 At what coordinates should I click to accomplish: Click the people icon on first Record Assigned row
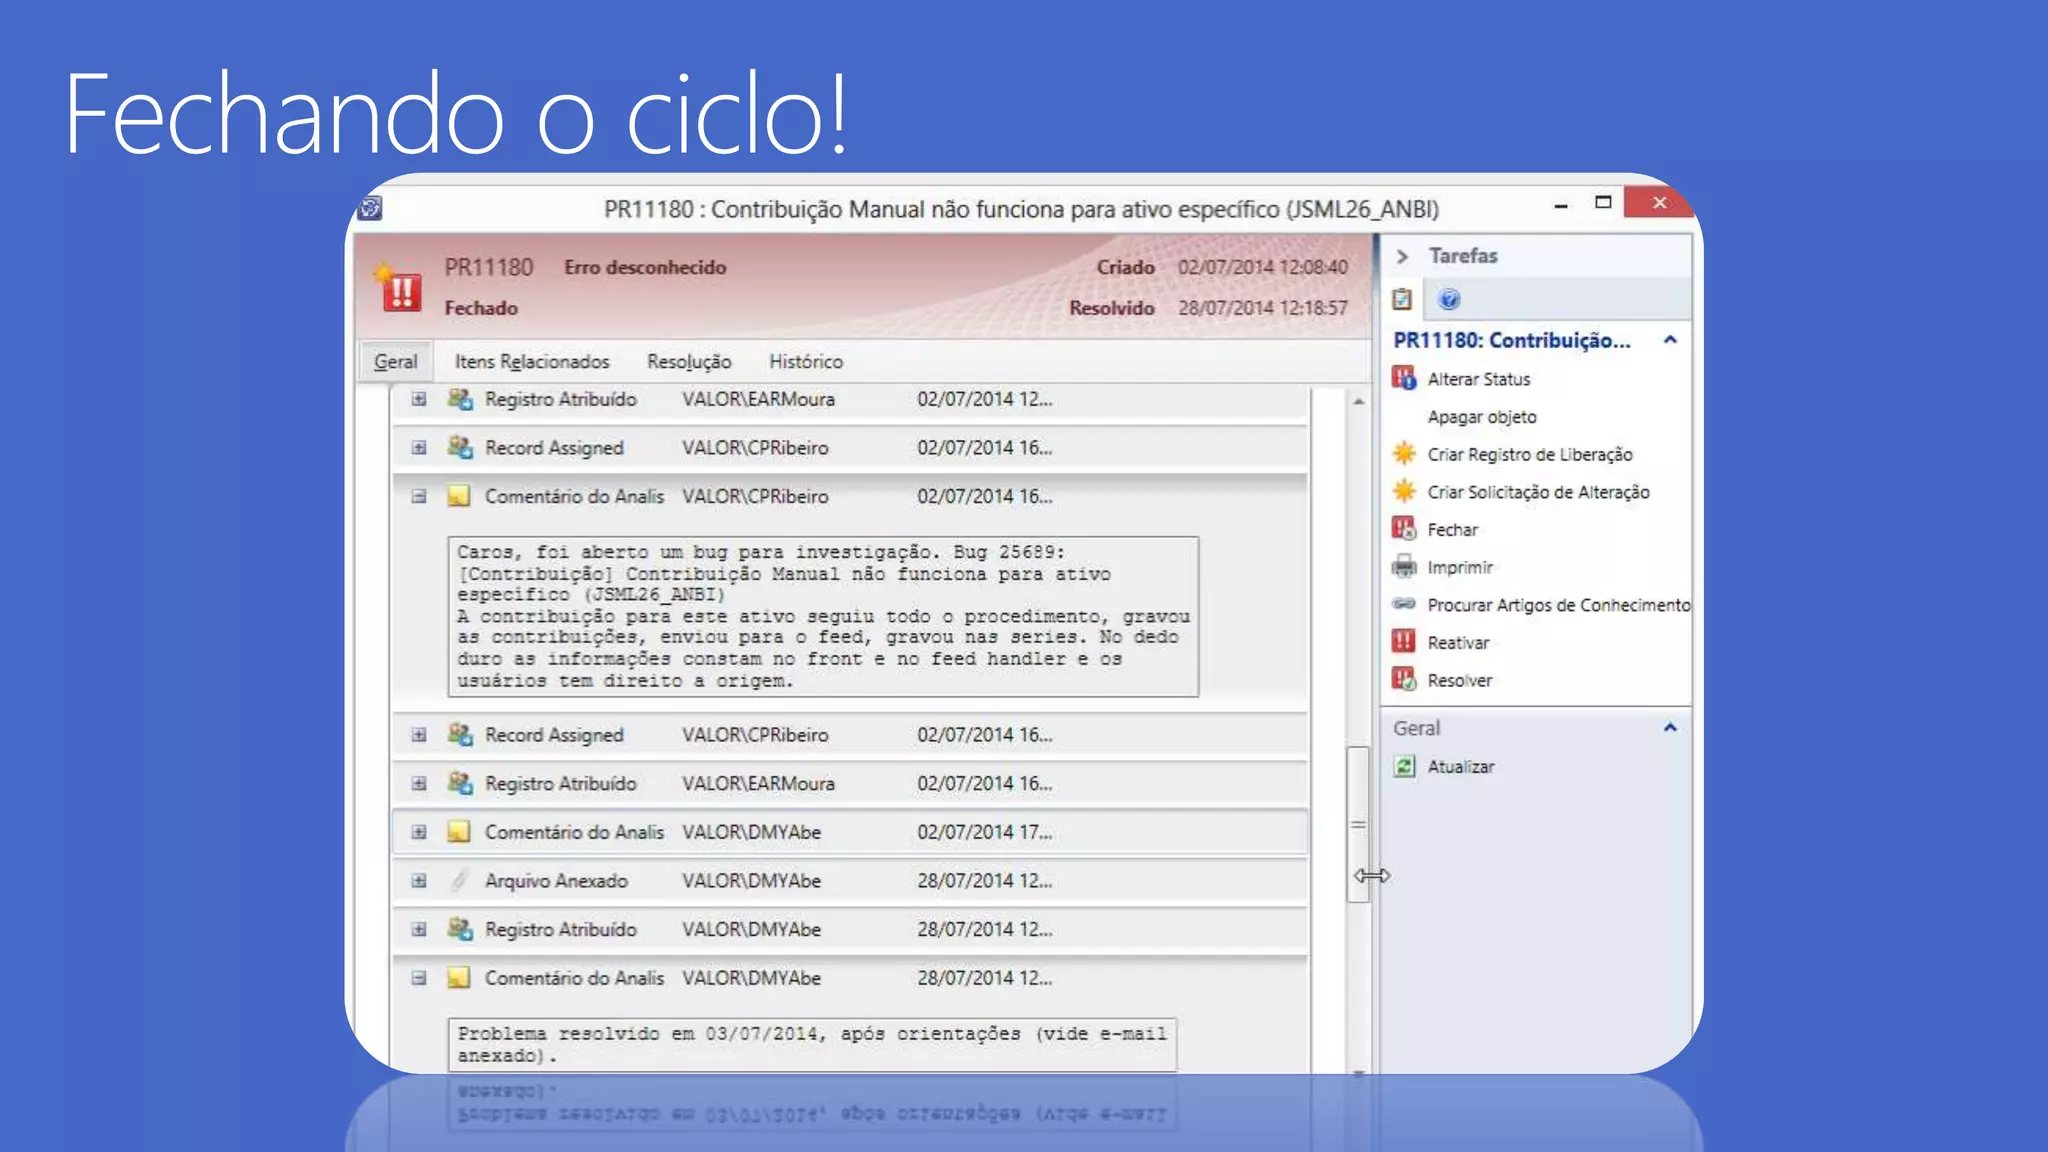(x=460, y=448)
